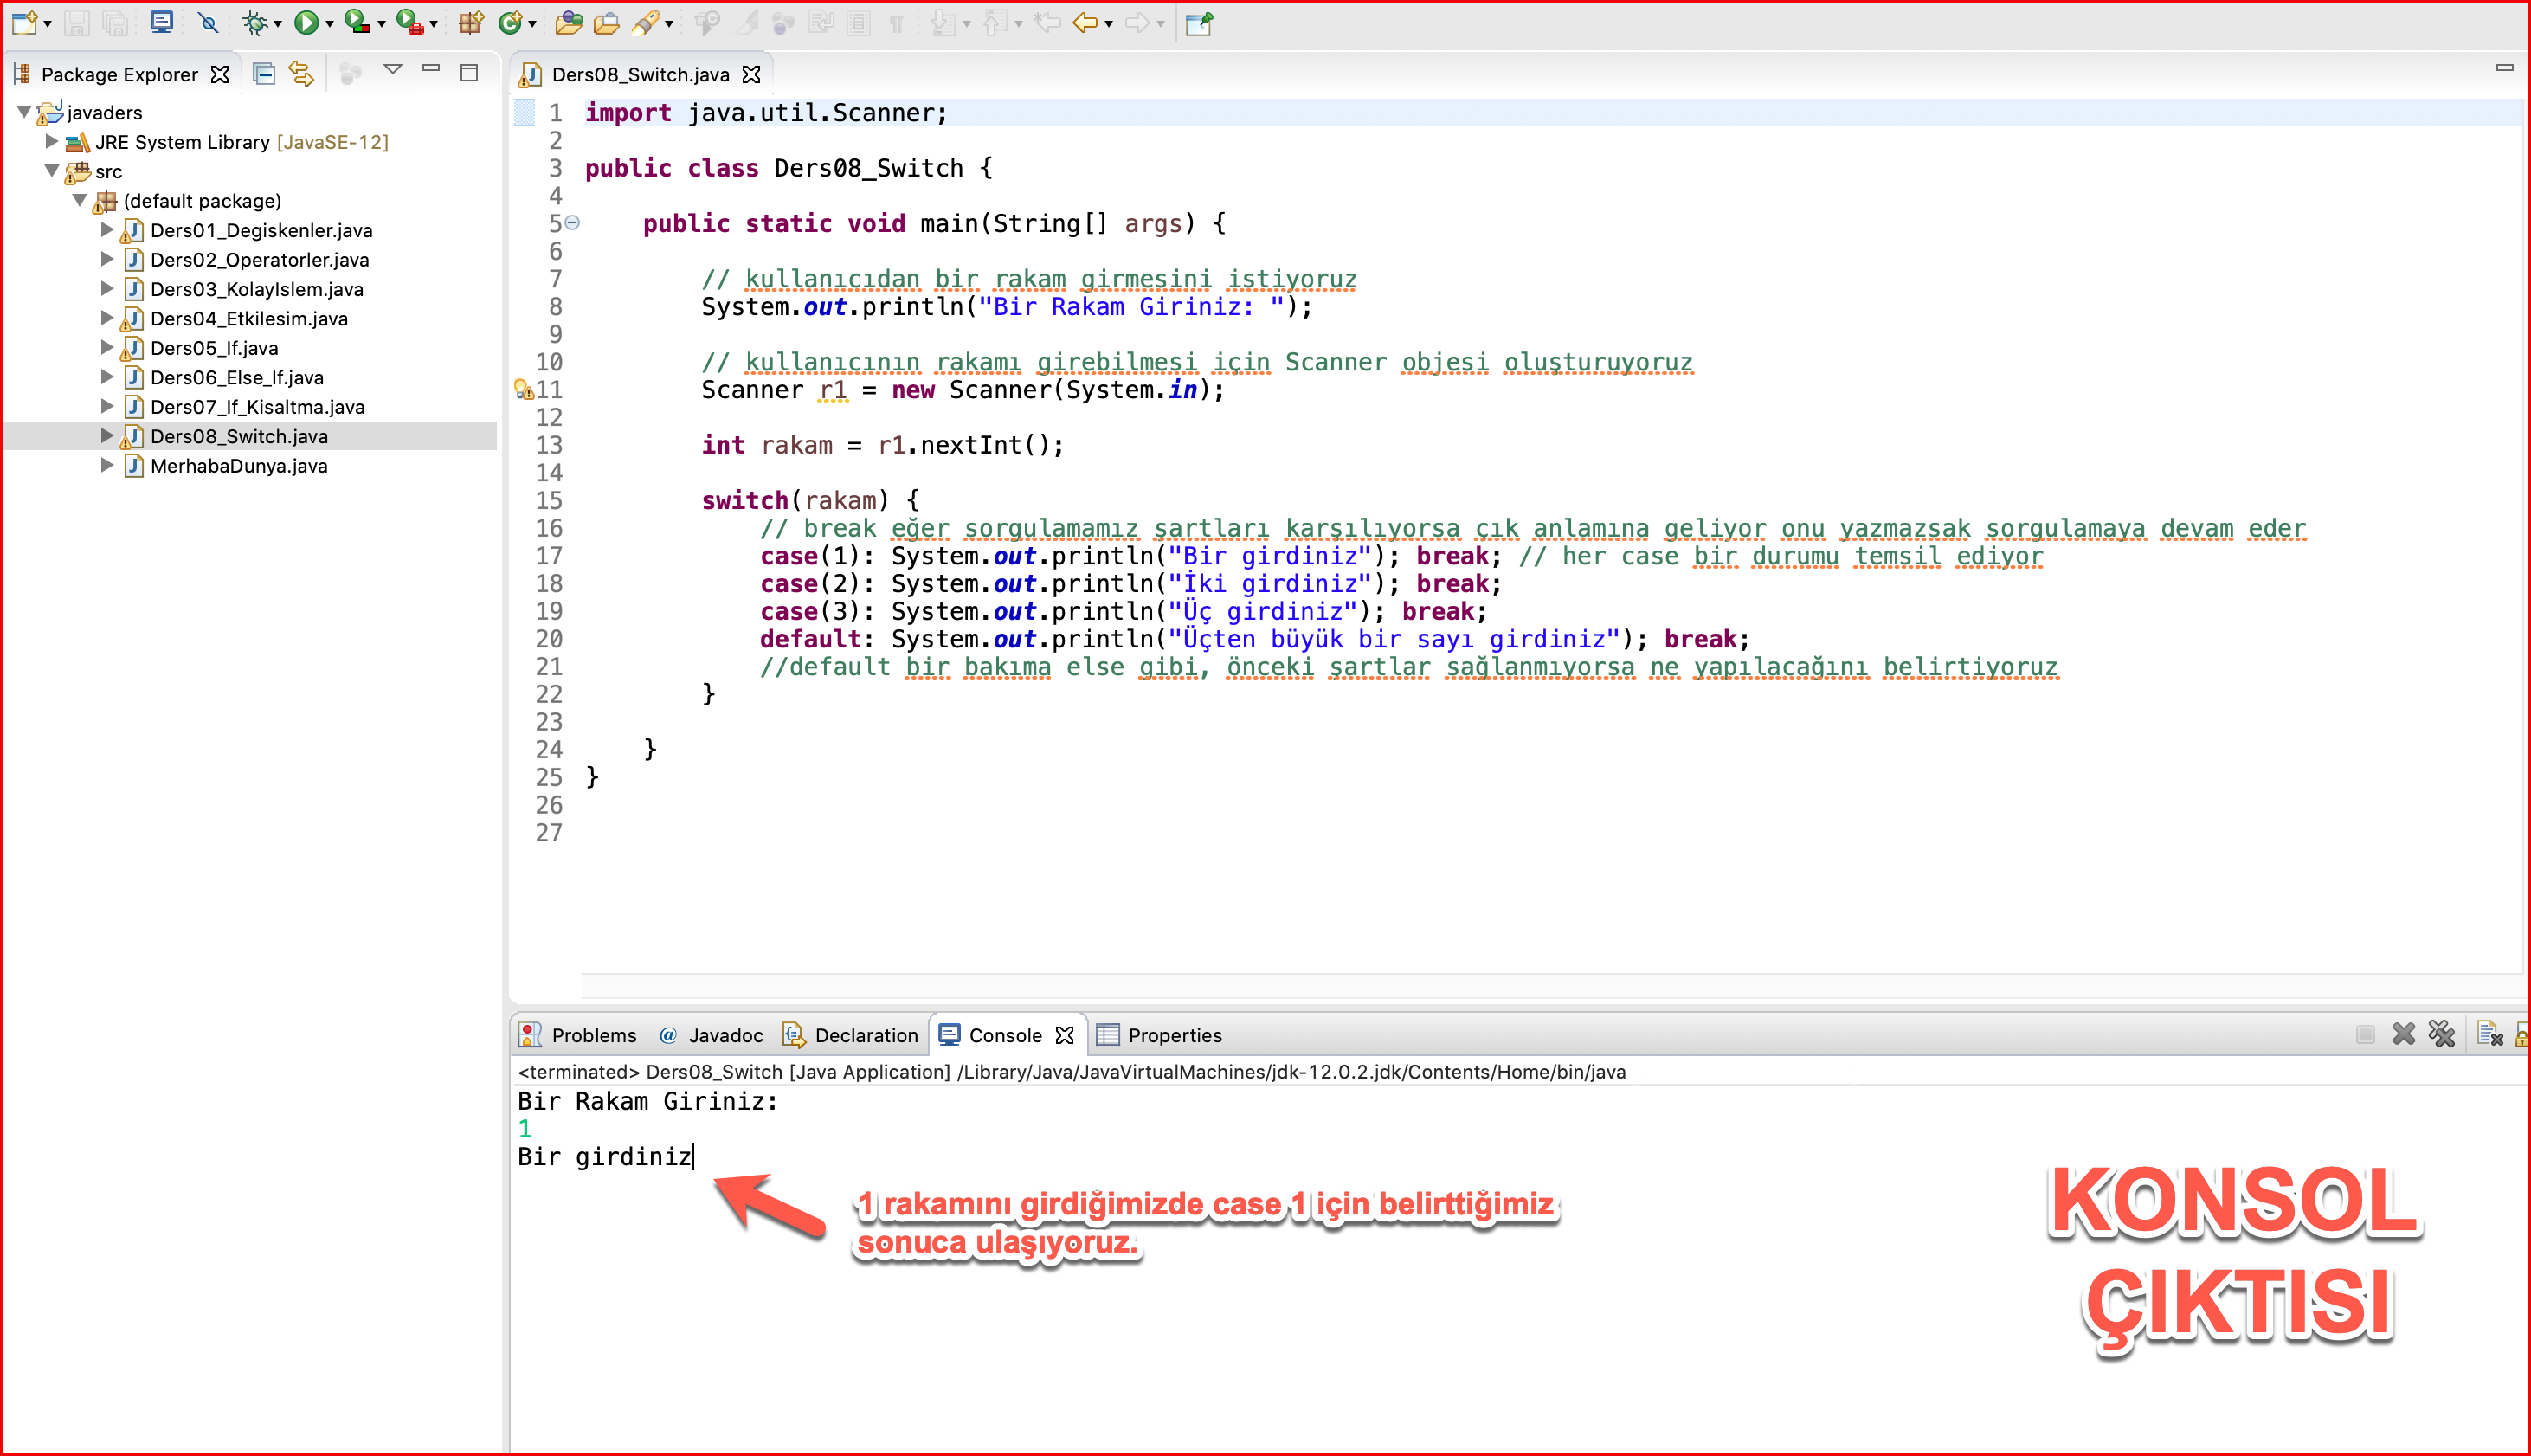This screenshot has width=2531, height=1456.
Task: Click the Save icon in the toolbar
Action: click(x=78, y=23)
